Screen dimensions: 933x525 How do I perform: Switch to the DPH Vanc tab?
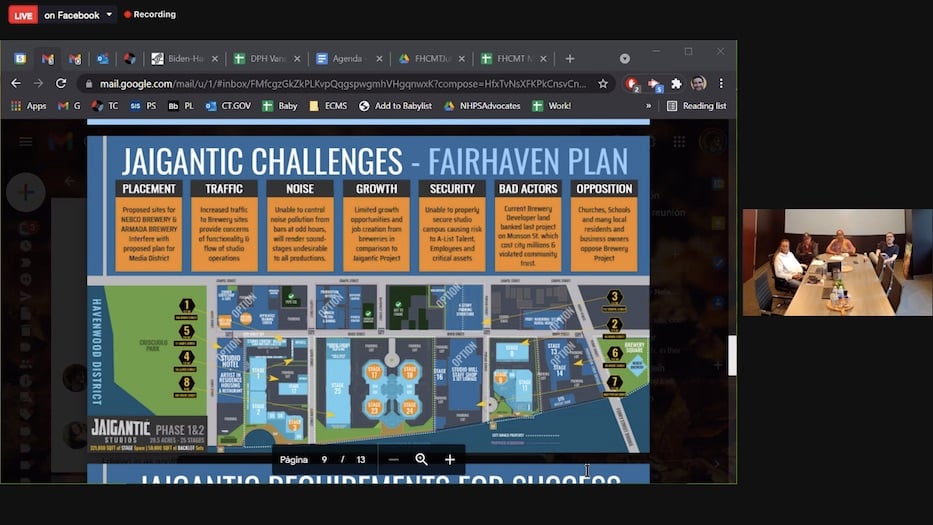[261, 59]
